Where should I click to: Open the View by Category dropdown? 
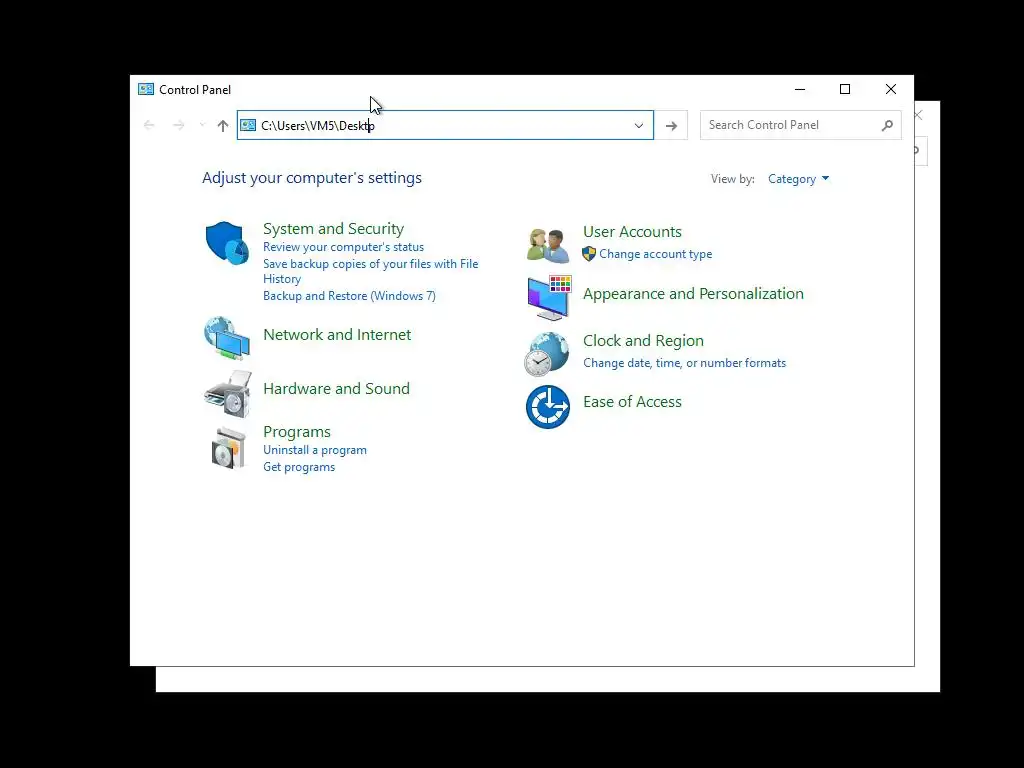pyautogui.click(x=798, y=179)
